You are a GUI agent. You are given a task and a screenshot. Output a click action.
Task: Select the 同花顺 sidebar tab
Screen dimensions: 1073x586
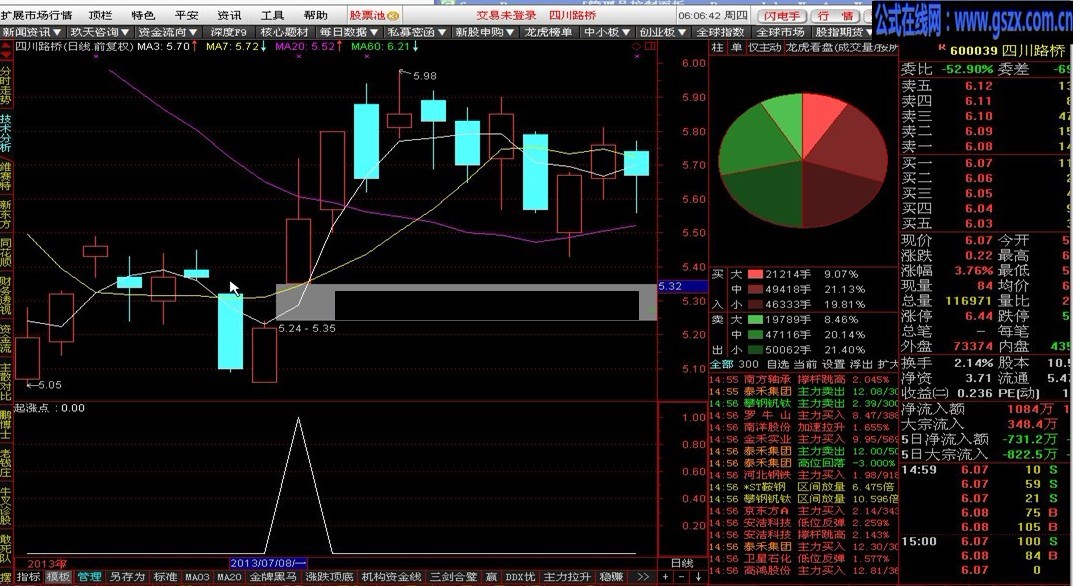tap(5, 252)
